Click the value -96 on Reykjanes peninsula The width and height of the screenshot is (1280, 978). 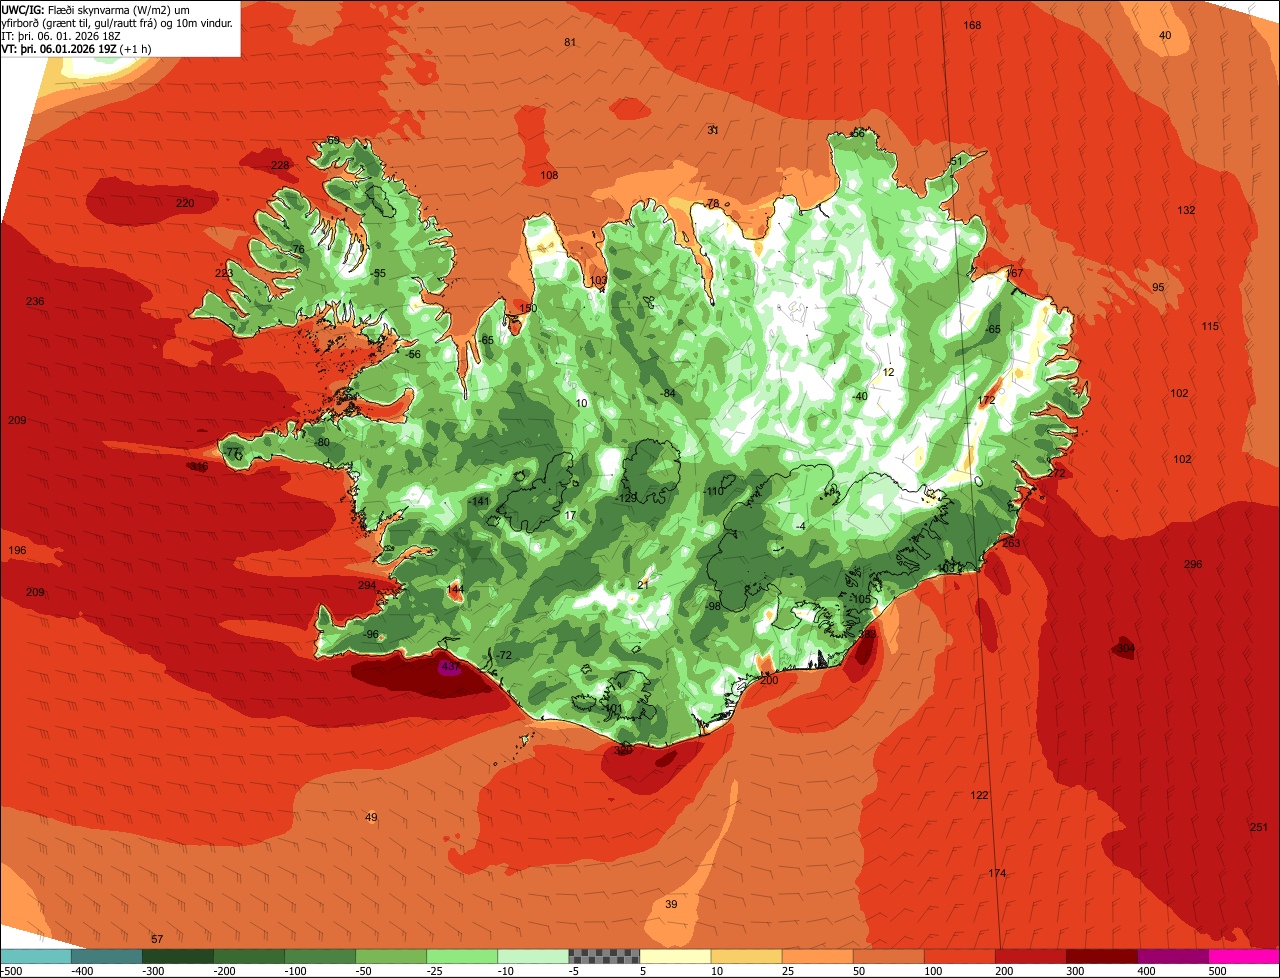point(371,634)
